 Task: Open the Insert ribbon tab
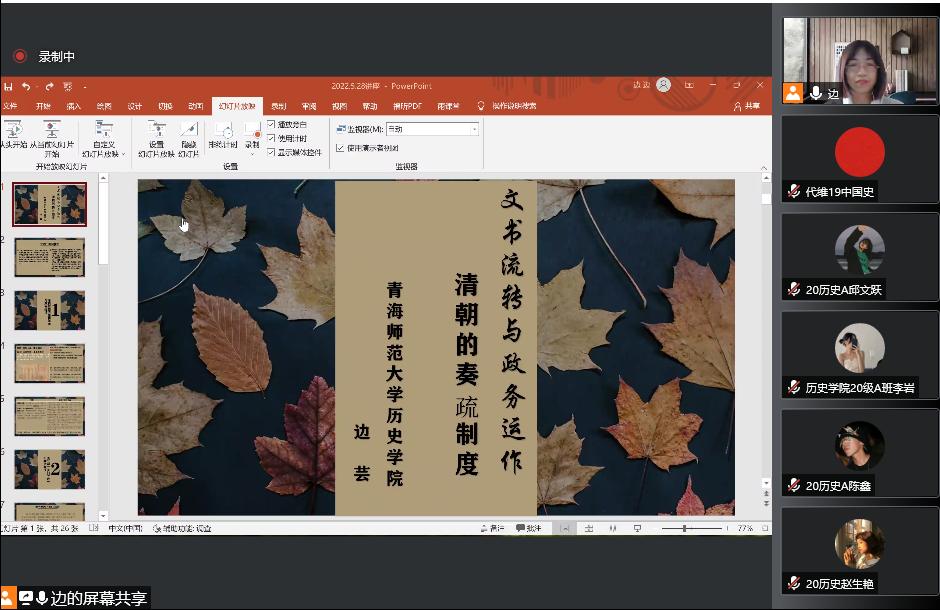click(x=73, y=106)
